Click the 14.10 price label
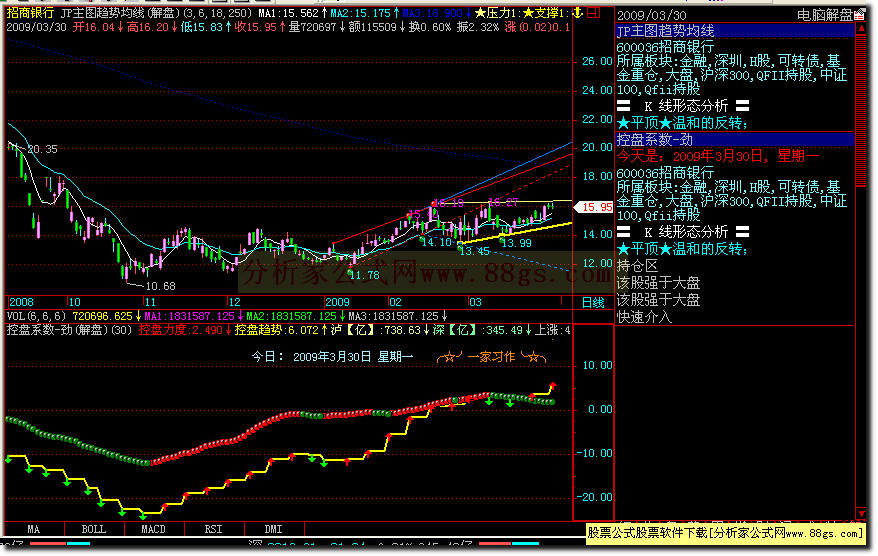Screen dimensions: 878x556 point(436,242)
